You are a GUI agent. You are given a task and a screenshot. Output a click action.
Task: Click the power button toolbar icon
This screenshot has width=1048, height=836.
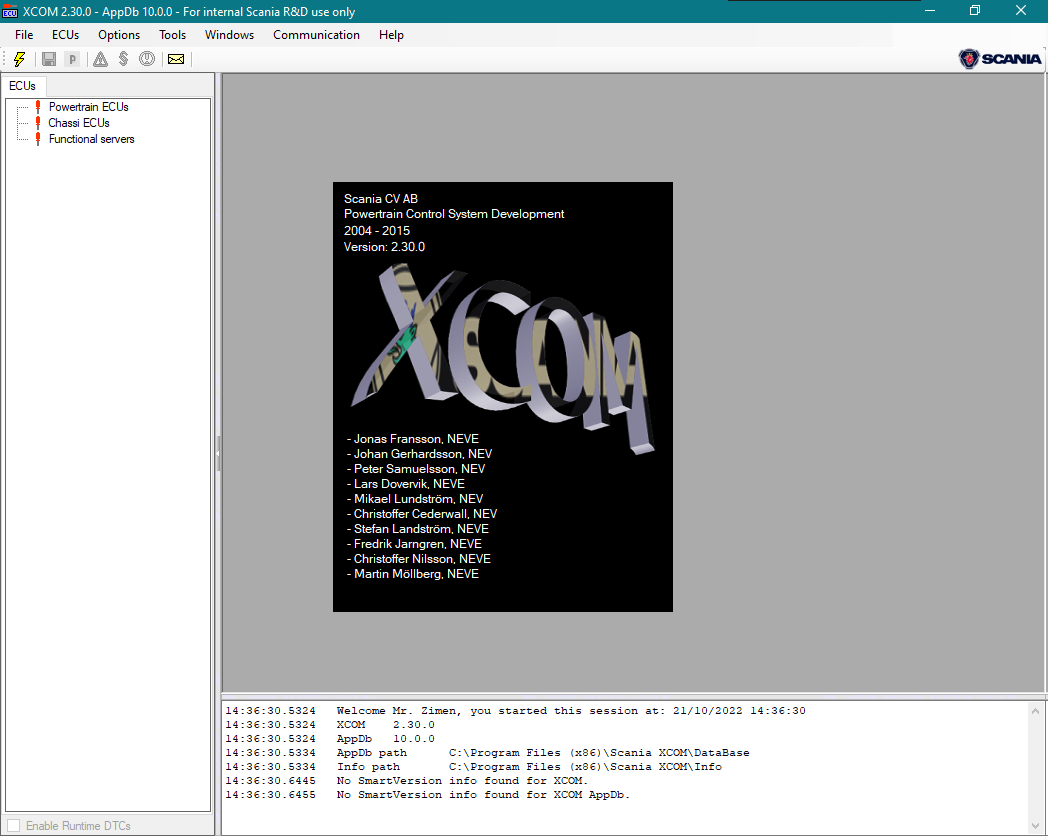146,59
